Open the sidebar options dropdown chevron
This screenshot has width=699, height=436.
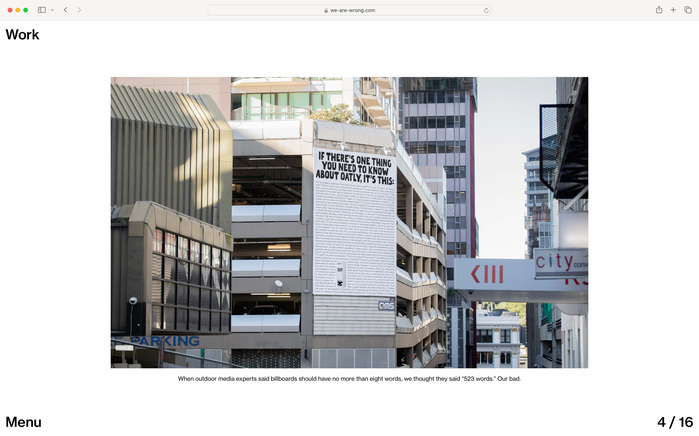52,10
